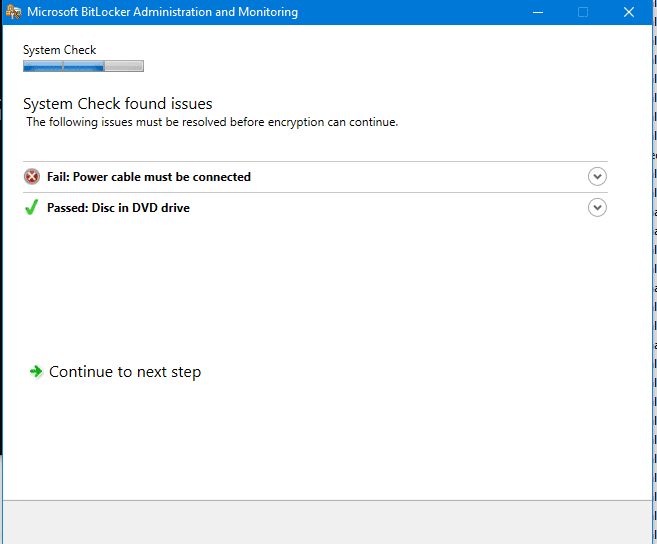Click the BitLocker app icon in title bar
This screenshot has height=544, width=657.
[x=13, y=12]
